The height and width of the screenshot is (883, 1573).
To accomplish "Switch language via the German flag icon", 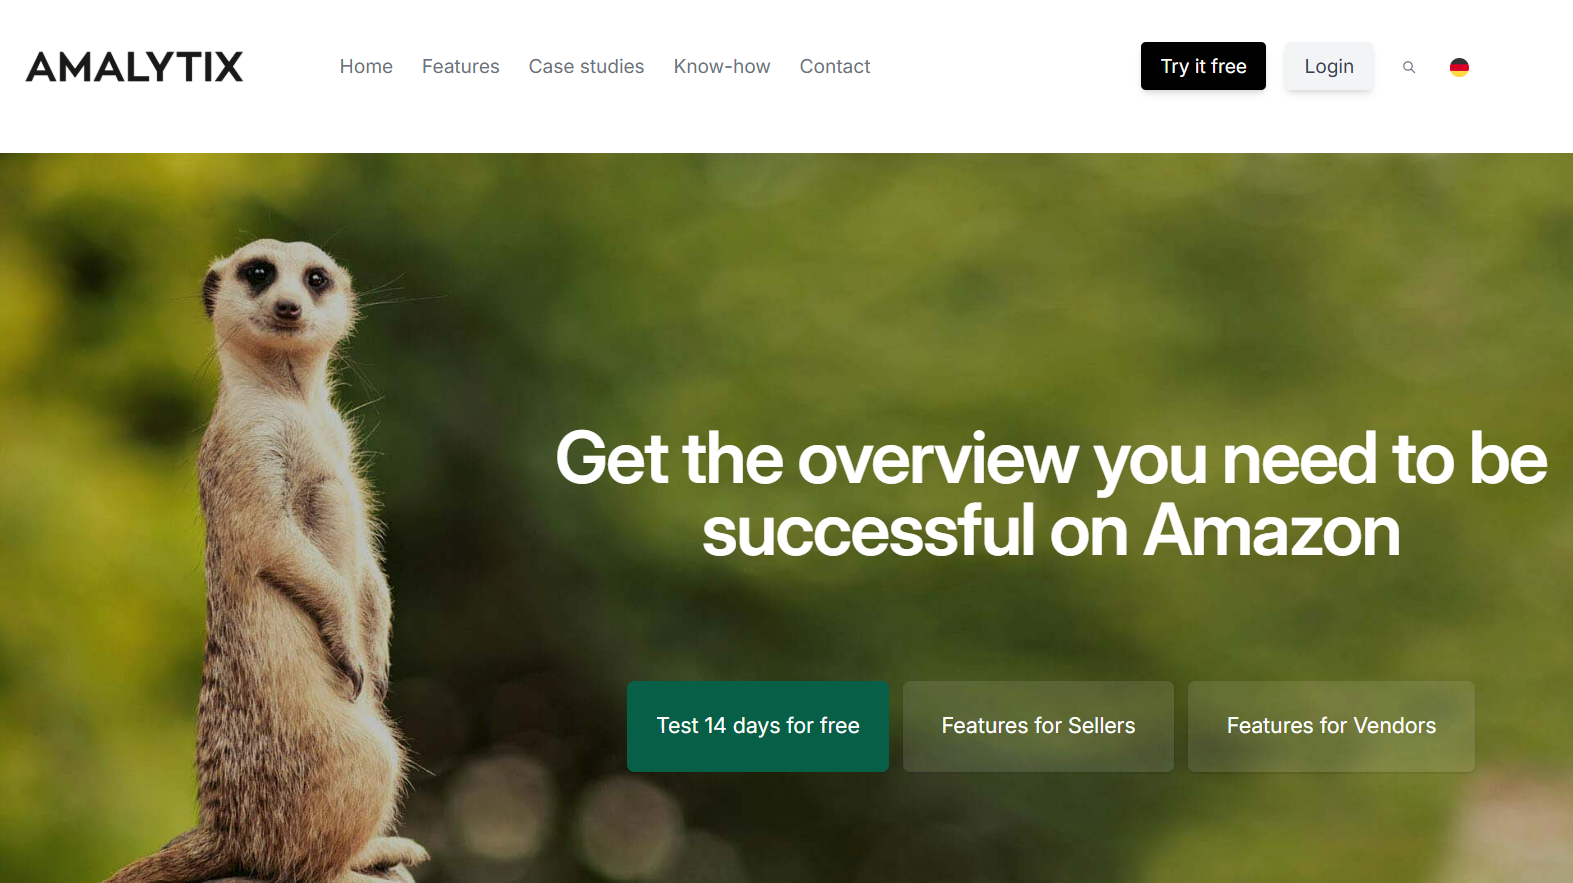I will click(x=1459, y=67).
